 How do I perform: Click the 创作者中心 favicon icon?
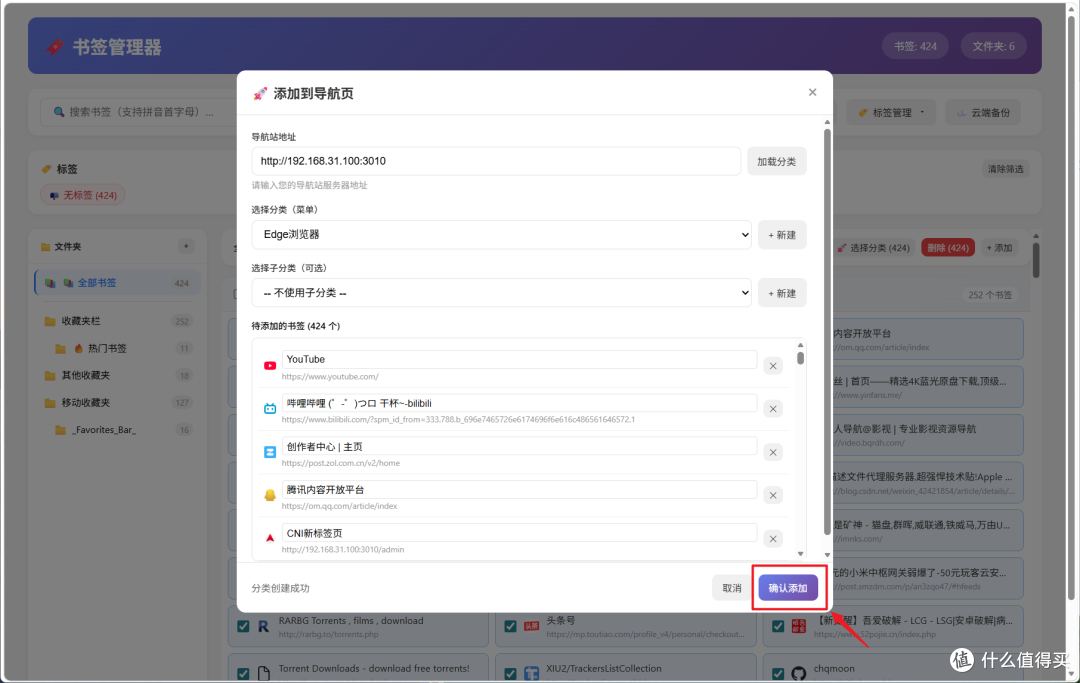click(270, 452)
